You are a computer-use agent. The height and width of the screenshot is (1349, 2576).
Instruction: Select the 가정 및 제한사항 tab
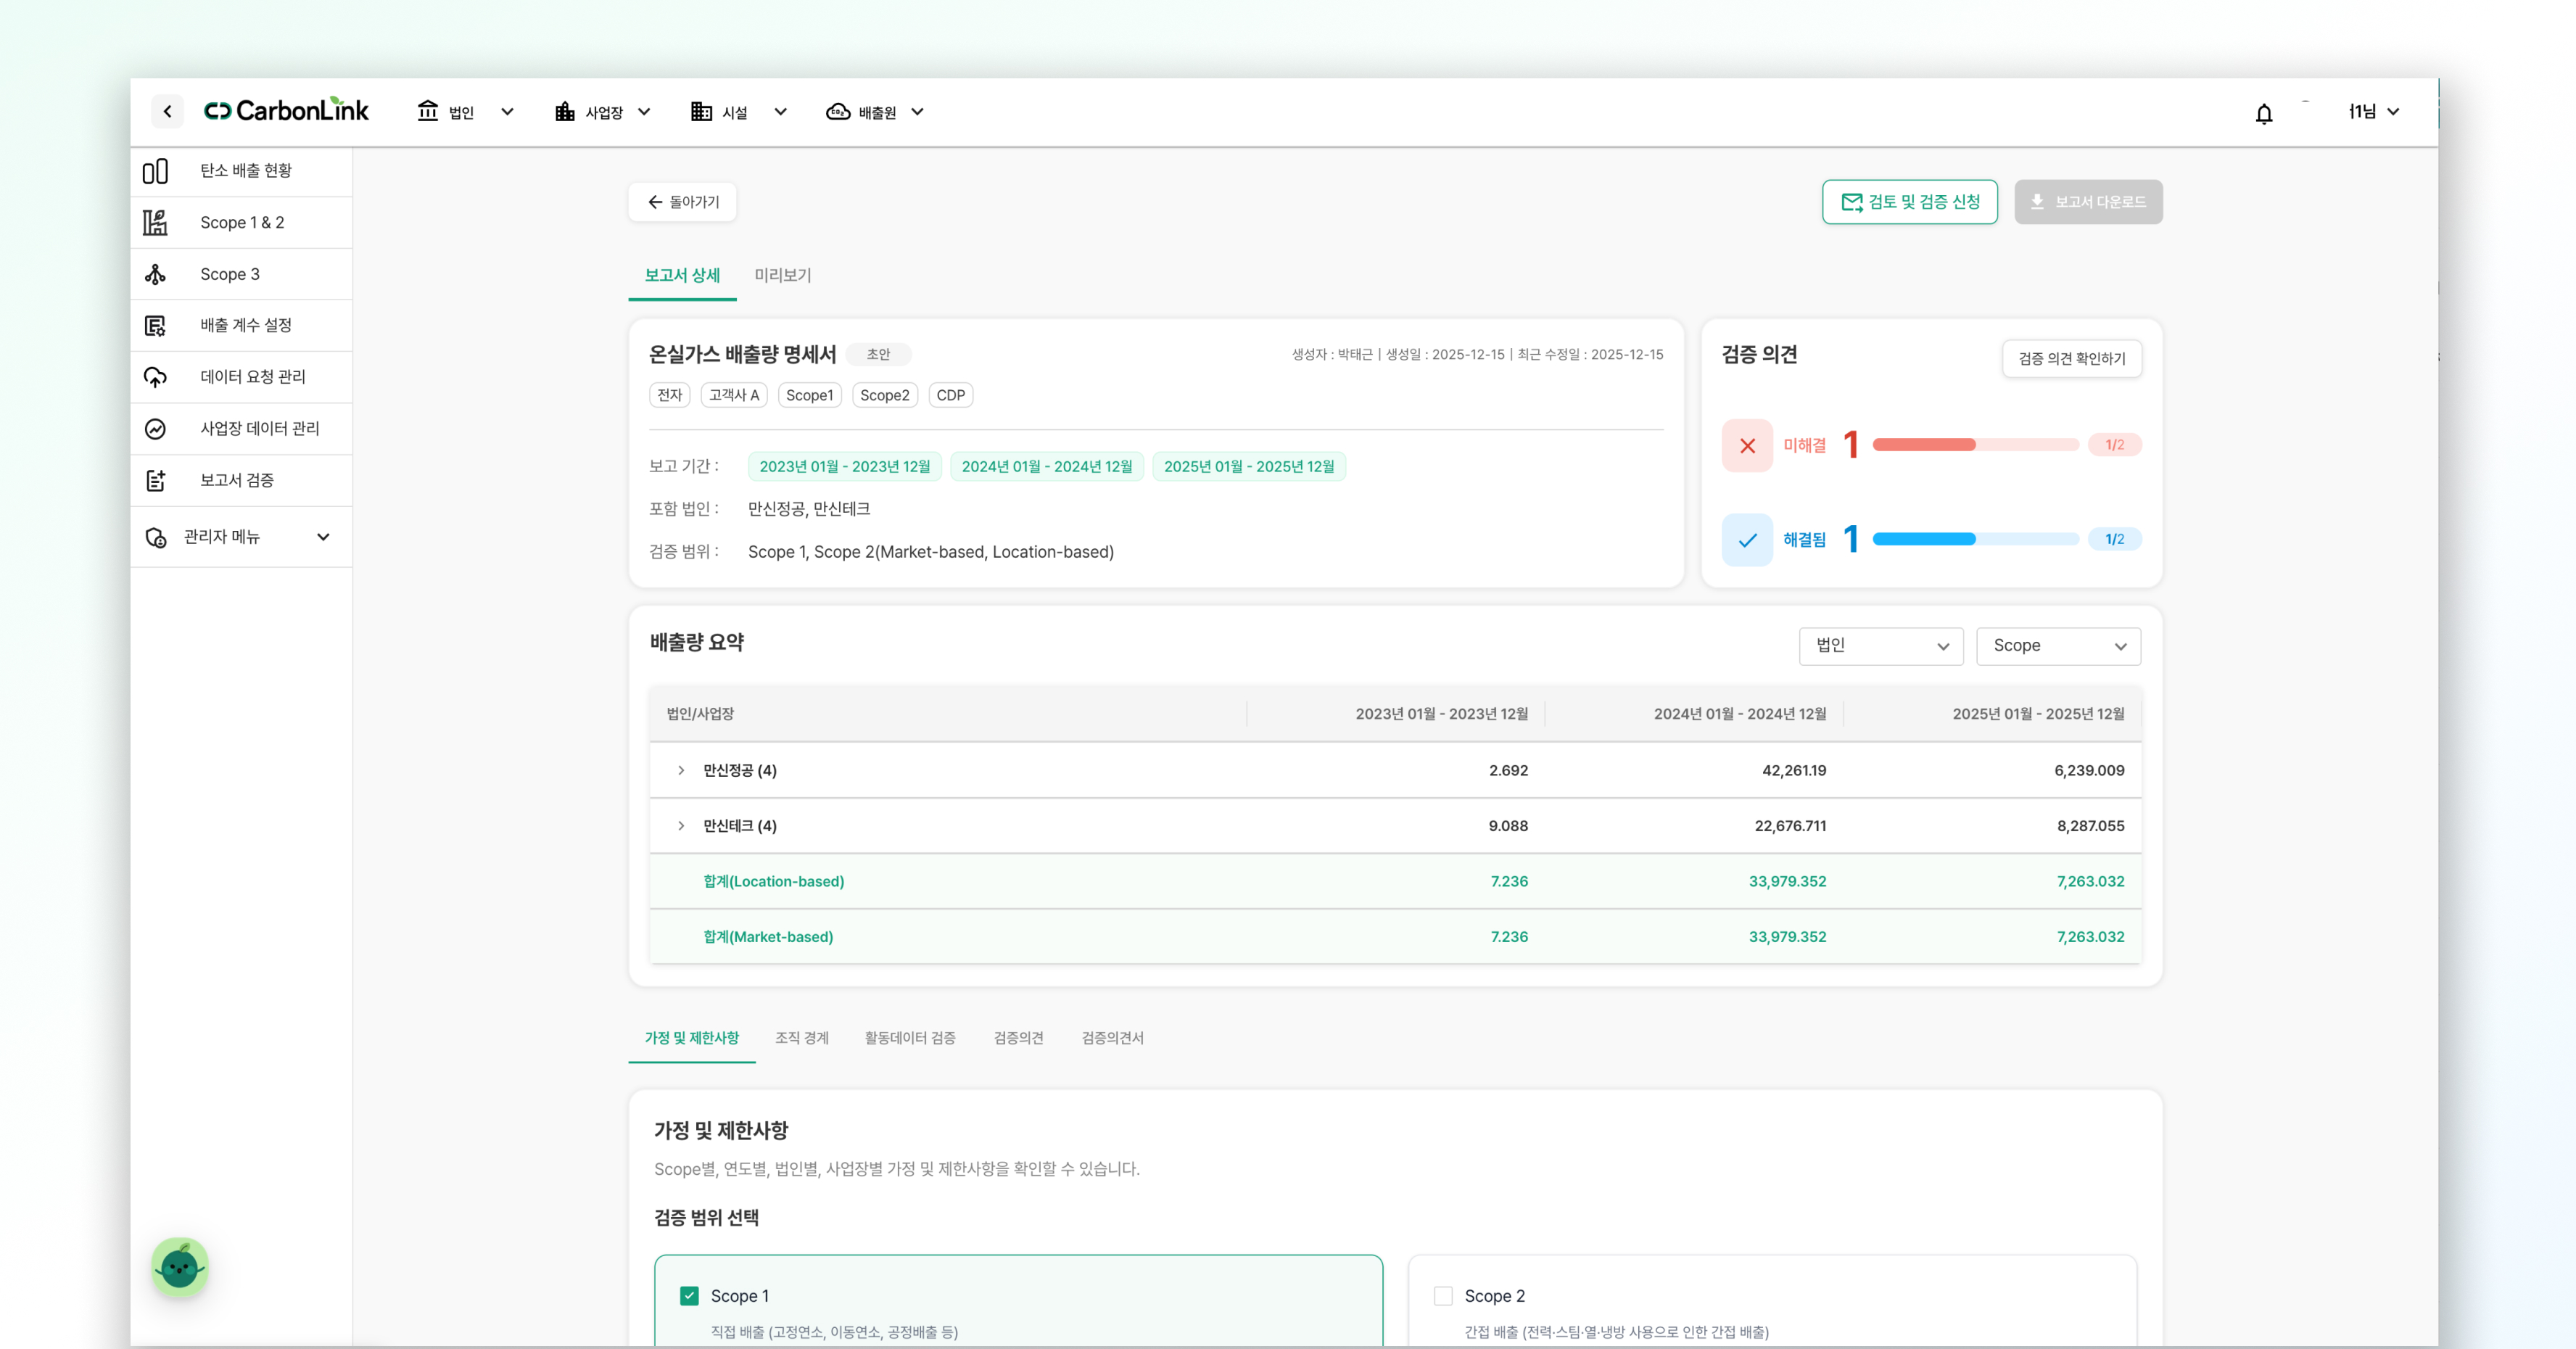tap(692, 1038)
